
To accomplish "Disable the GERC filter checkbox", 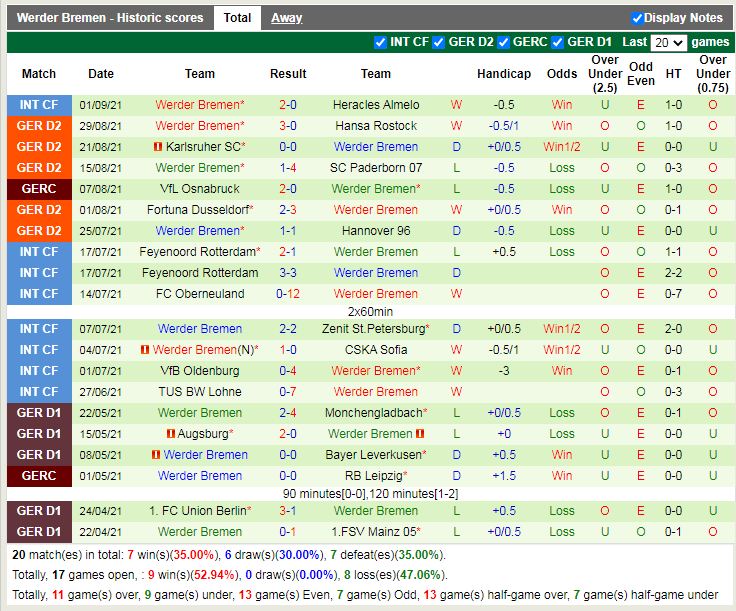I will [503, 42].
